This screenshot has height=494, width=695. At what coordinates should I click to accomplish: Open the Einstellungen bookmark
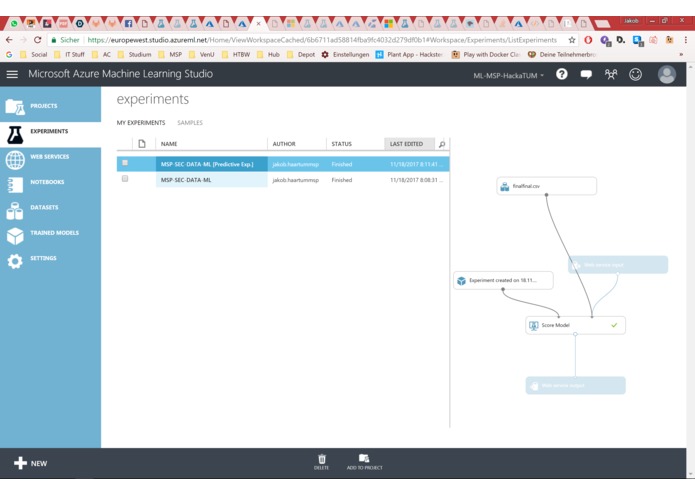click(x=345, y=54)
